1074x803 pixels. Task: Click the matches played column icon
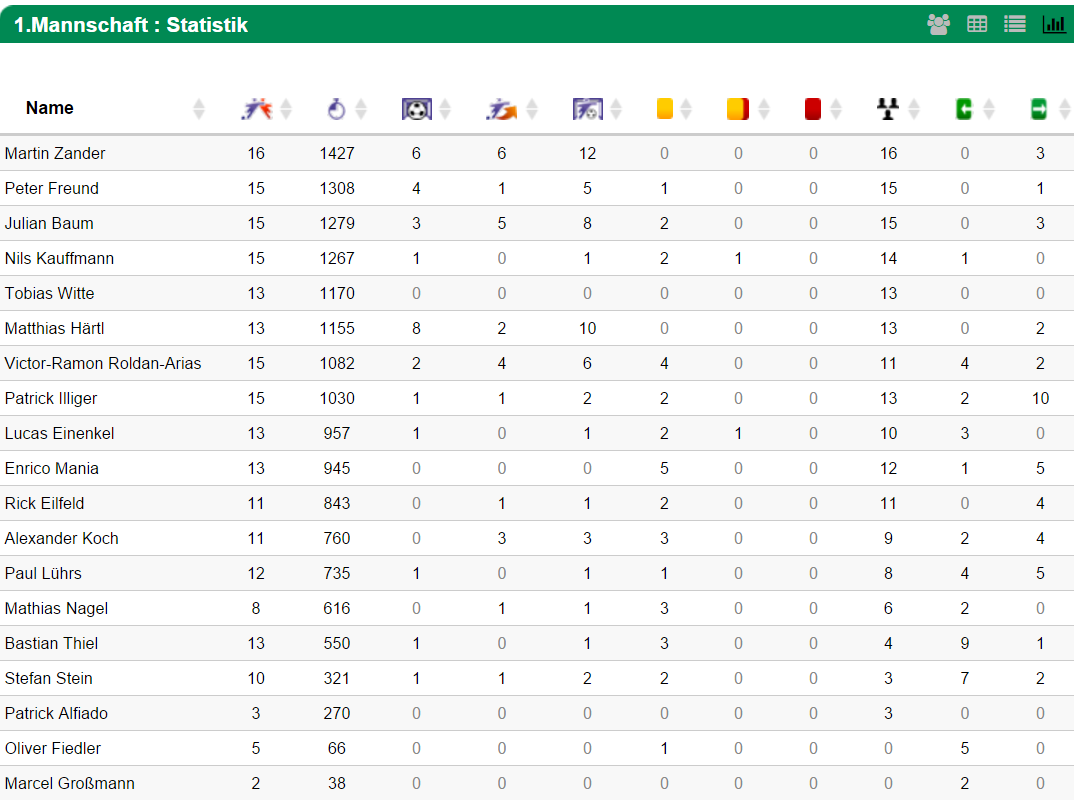pyautogui.click(x=257, y=109)
